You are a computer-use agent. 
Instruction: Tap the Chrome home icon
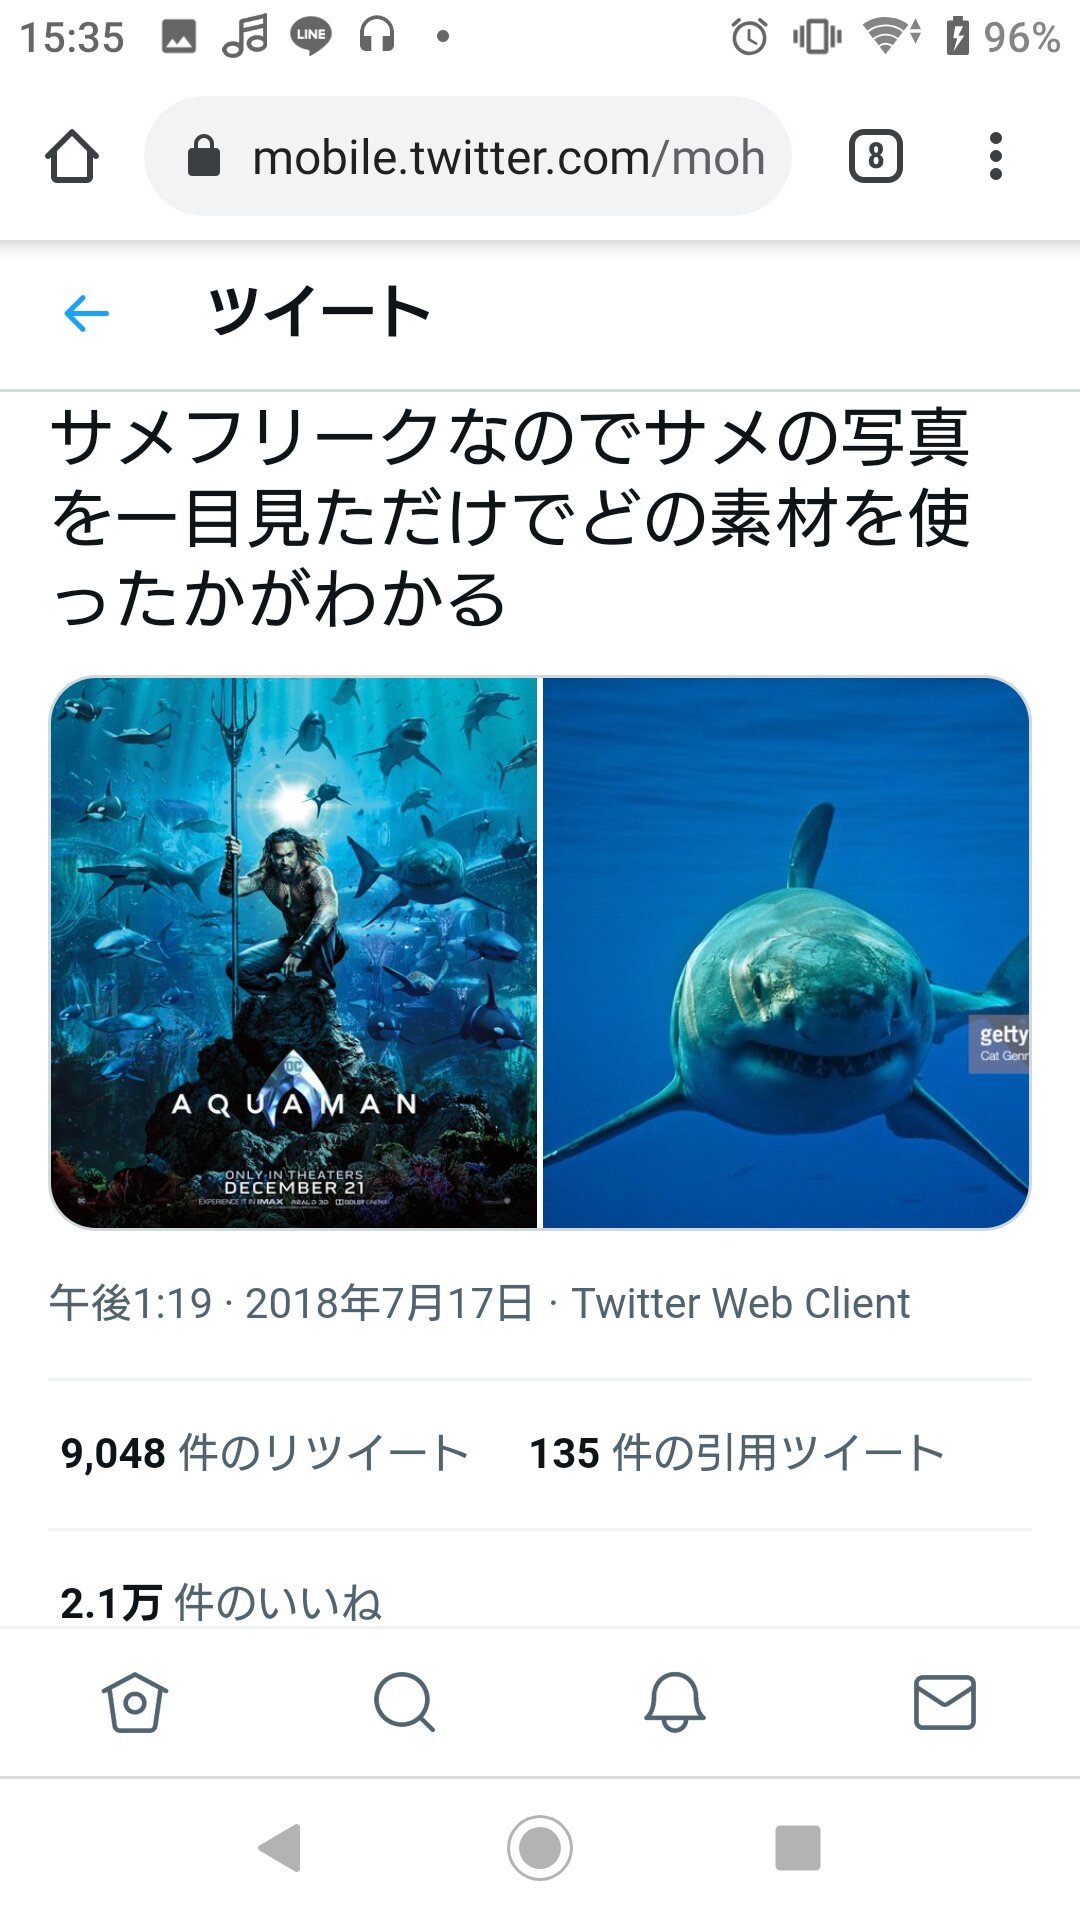[x=72, y=157]
